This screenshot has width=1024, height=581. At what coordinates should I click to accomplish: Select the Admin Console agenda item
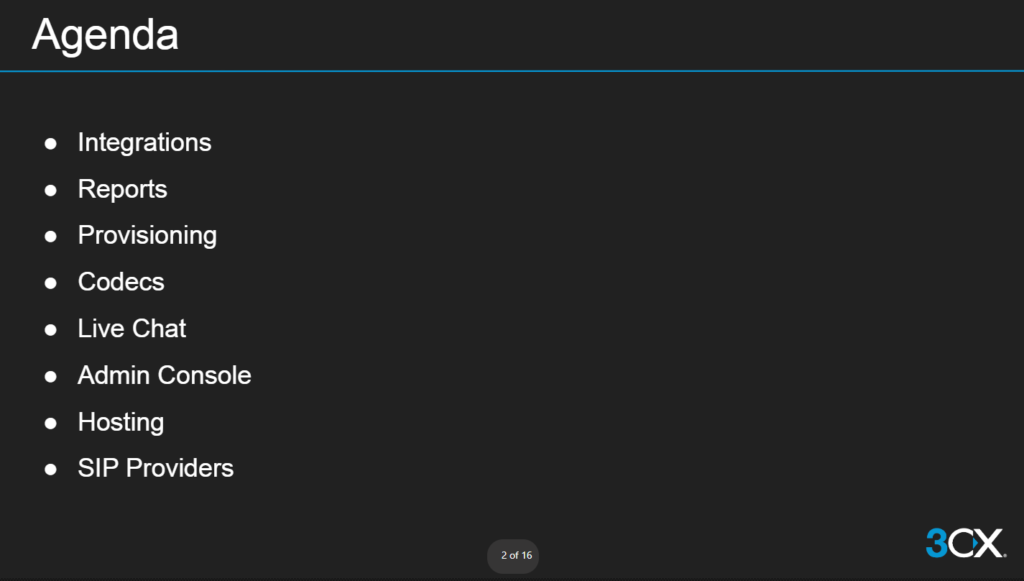164,375
